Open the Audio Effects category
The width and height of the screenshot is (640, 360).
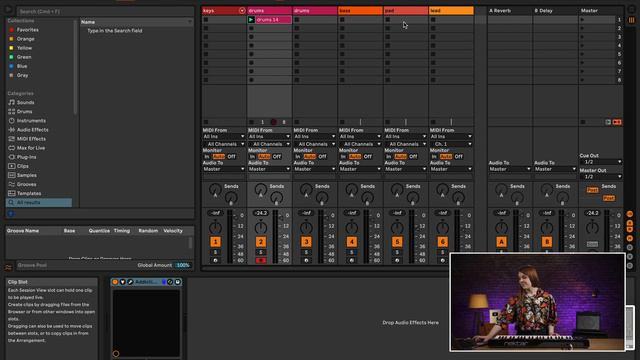point(28,130)
